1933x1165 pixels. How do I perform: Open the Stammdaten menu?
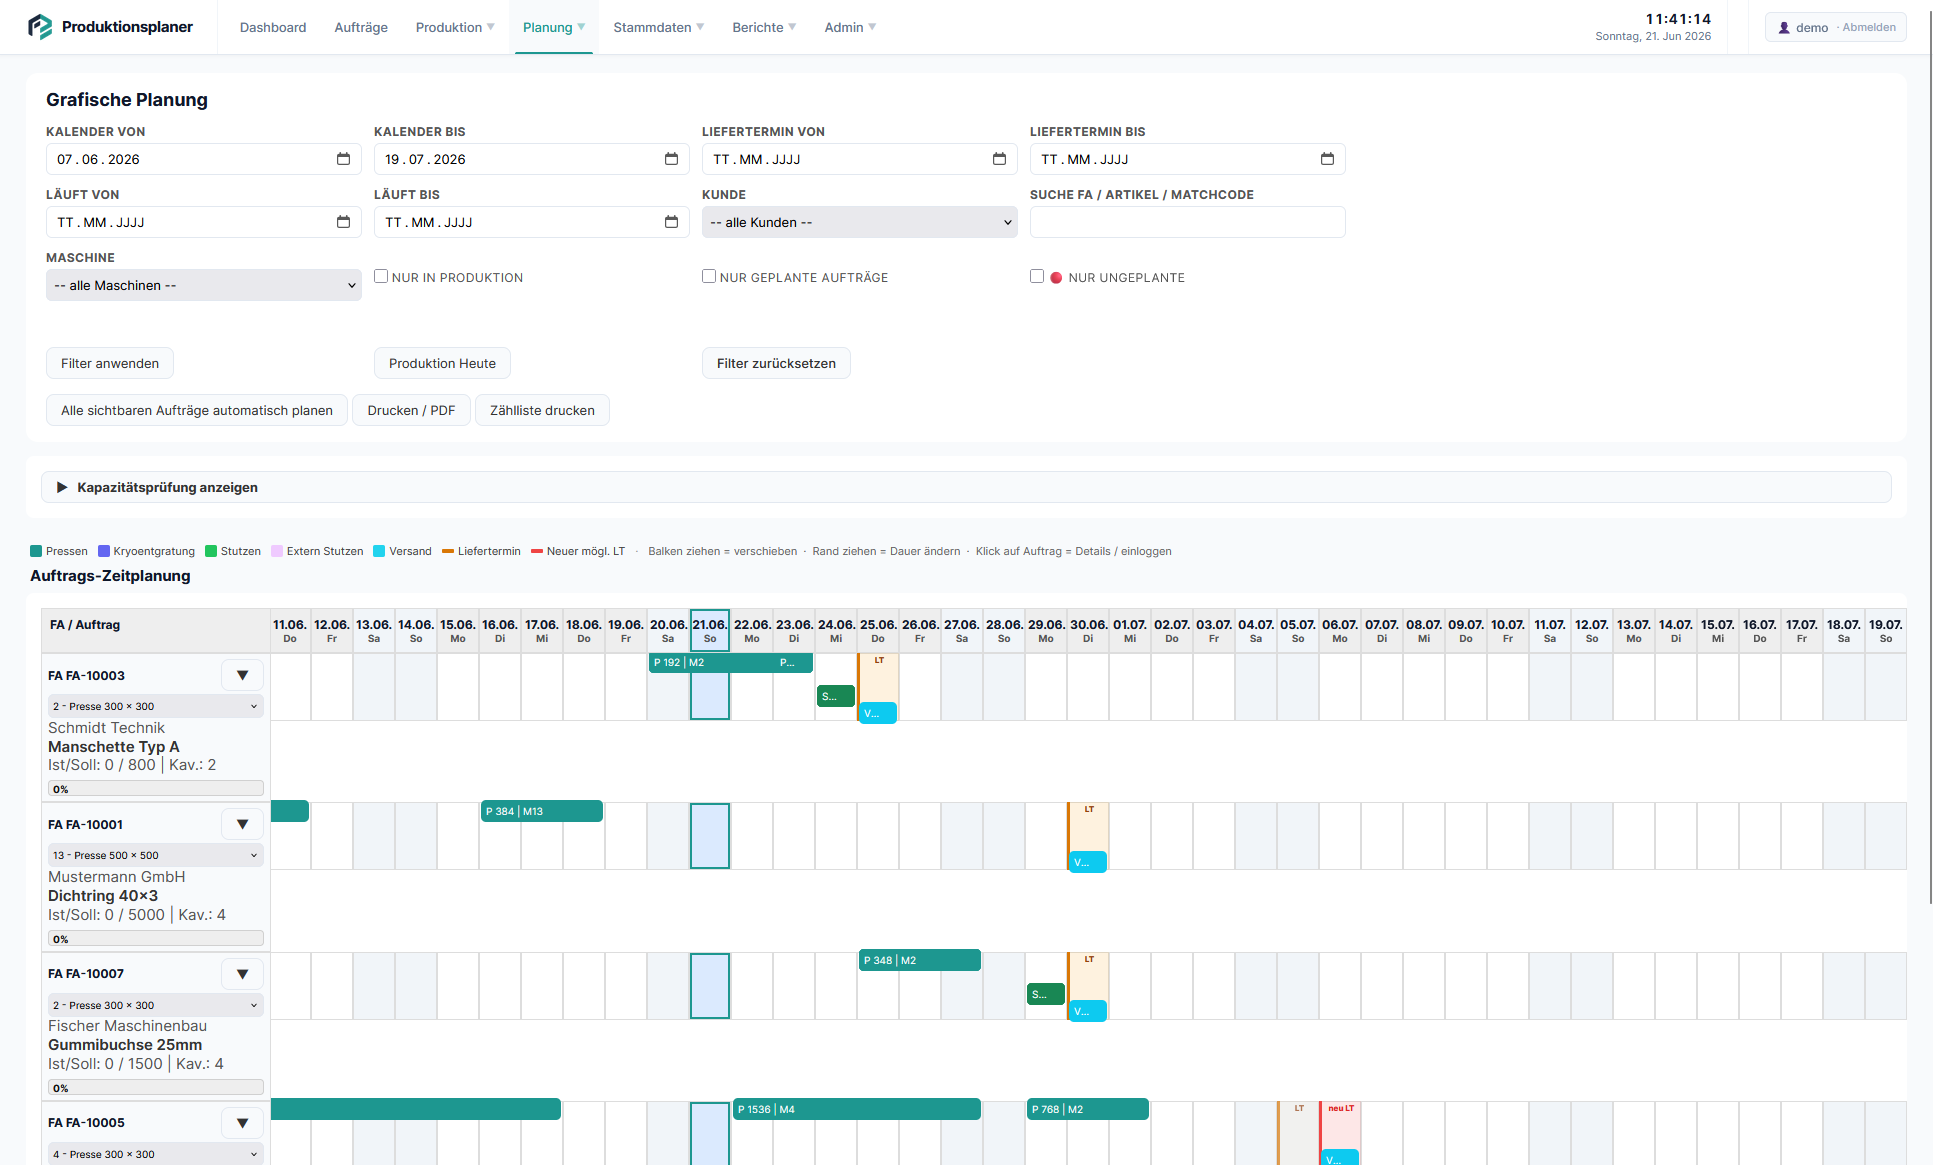(x=659, y=27)
